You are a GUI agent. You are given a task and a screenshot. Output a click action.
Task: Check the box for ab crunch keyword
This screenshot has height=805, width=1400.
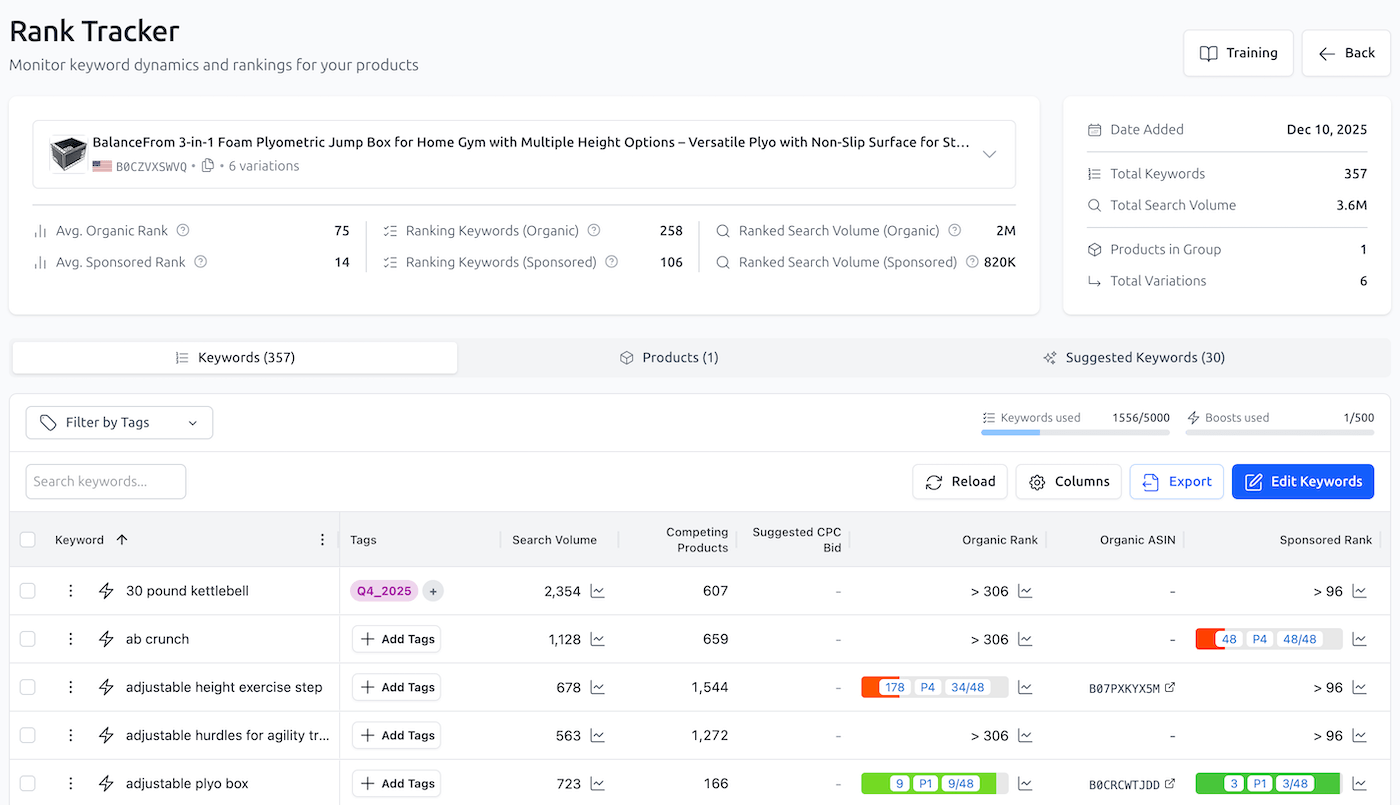tap(28, 639)
